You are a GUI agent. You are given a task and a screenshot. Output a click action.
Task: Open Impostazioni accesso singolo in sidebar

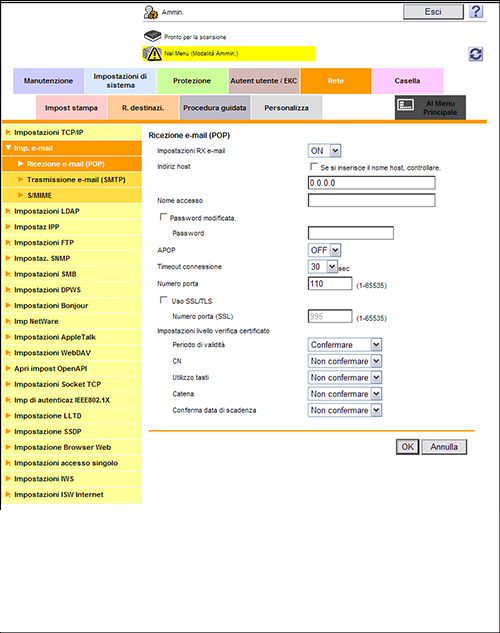(x=72, y=463)
